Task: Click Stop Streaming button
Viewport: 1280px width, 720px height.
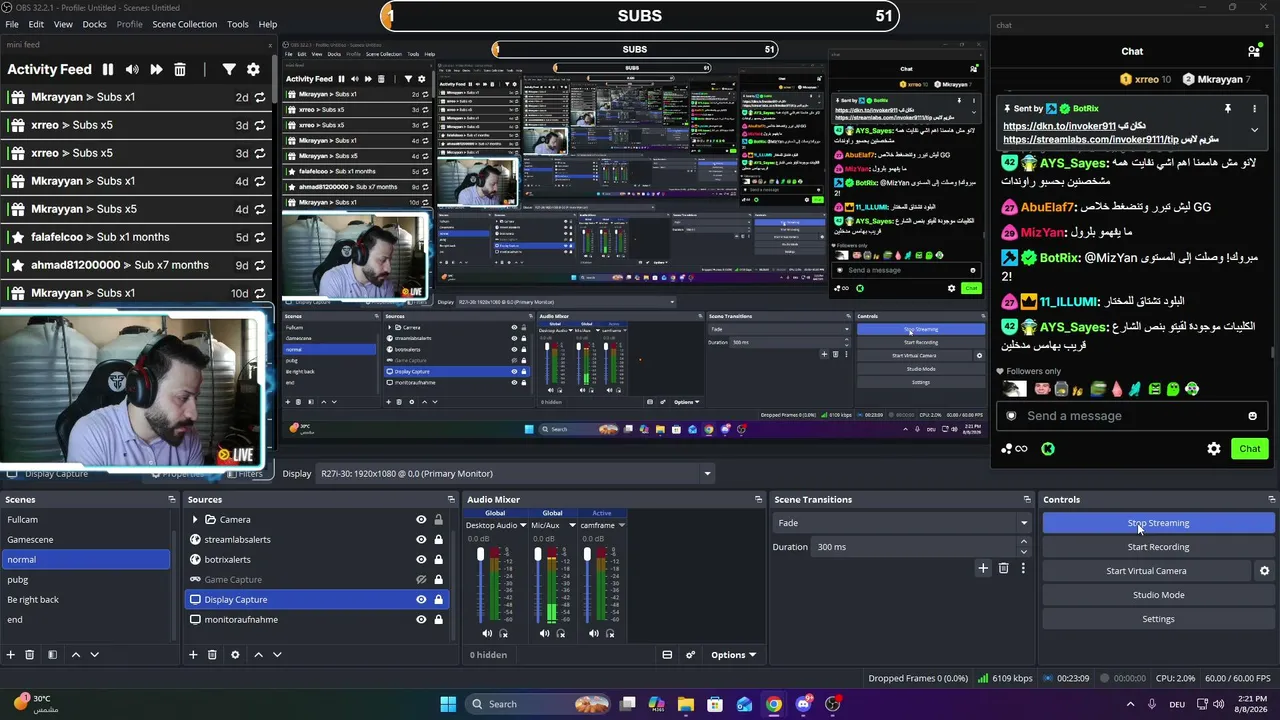Action: [1158, 523]
